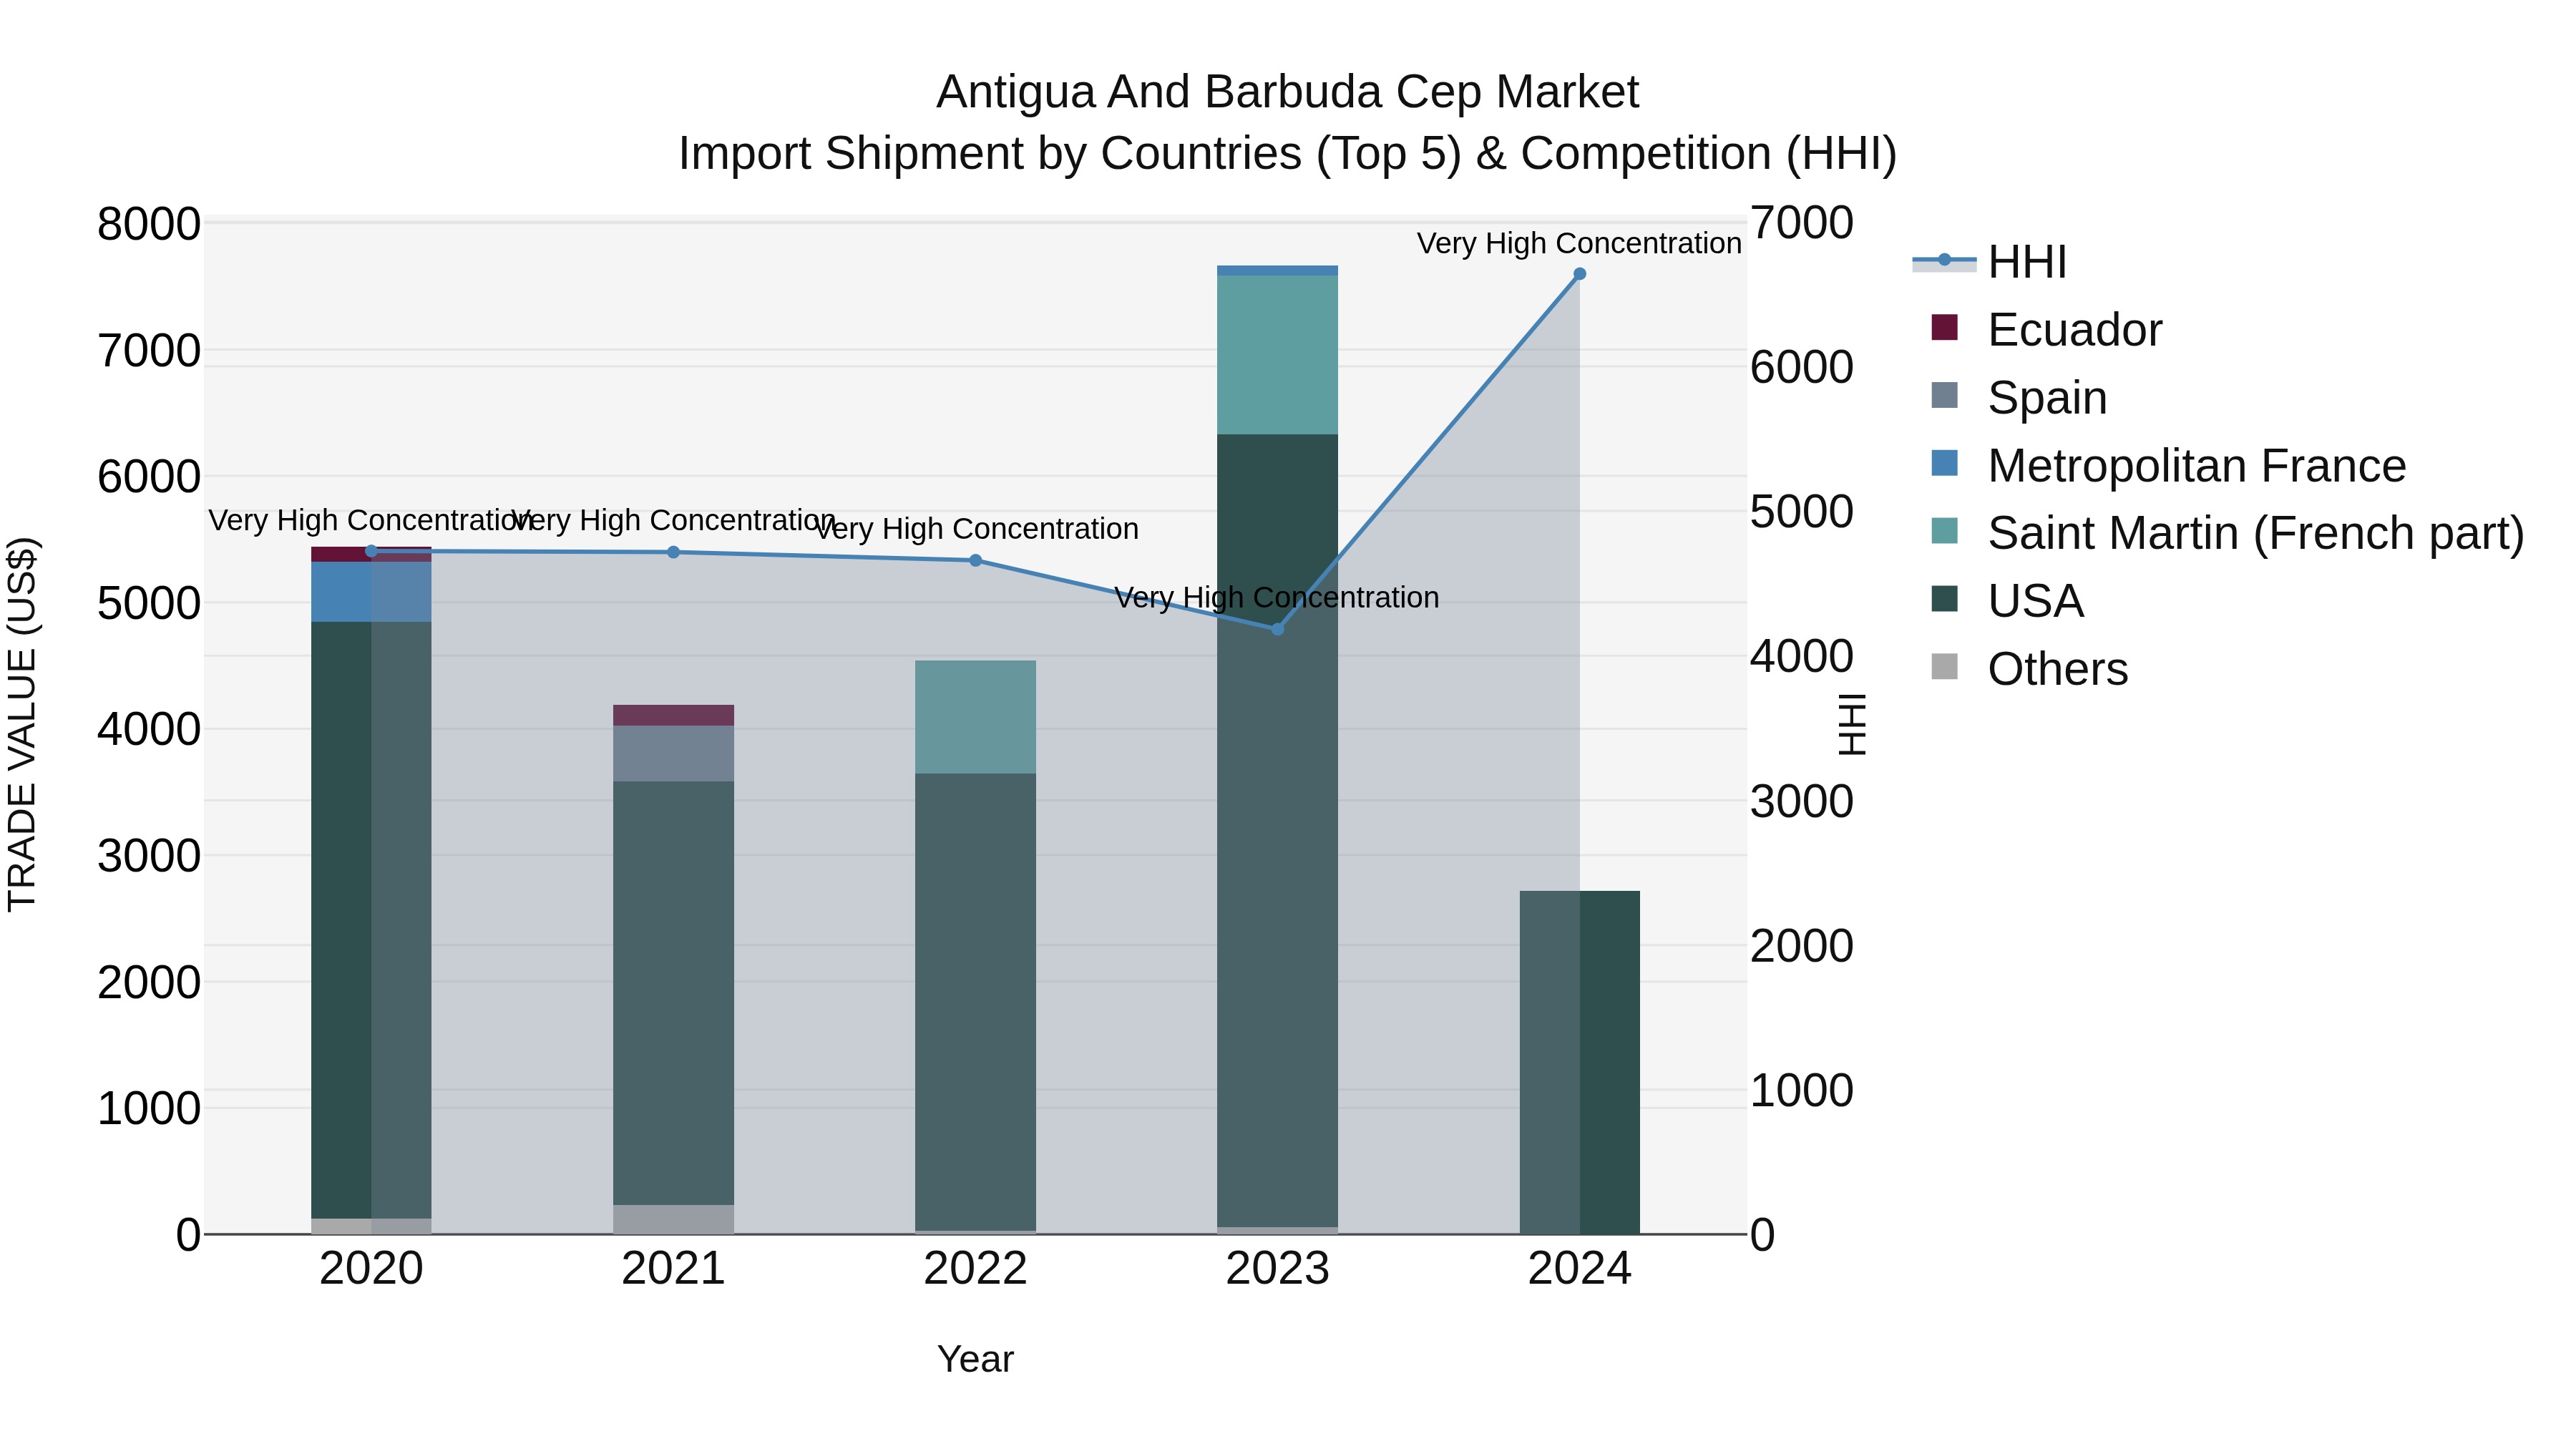Viewport: 2576px width, 1449px height.
Task: Click the 2023 USA bar segment
Action: [x=1277, y=830]
